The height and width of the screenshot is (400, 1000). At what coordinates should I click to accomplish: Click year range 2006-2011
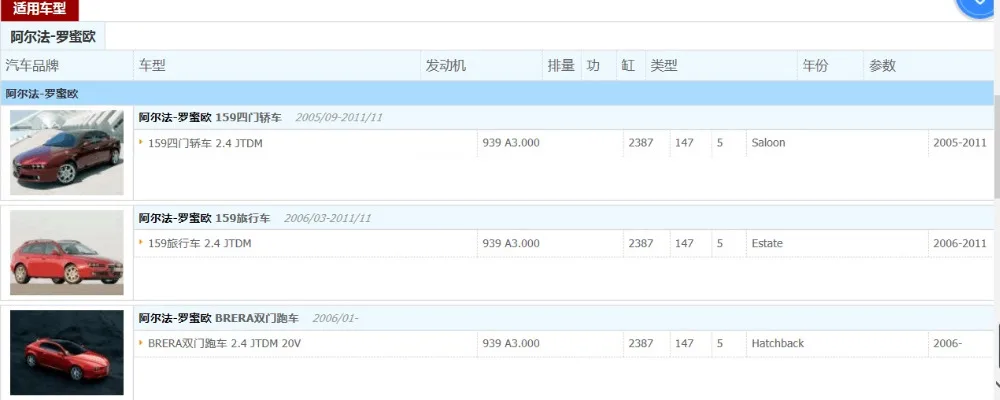click(960, 243)
